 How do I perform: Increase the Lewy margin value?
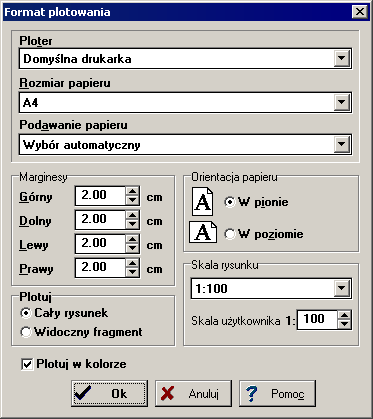[x=132, y=239]
